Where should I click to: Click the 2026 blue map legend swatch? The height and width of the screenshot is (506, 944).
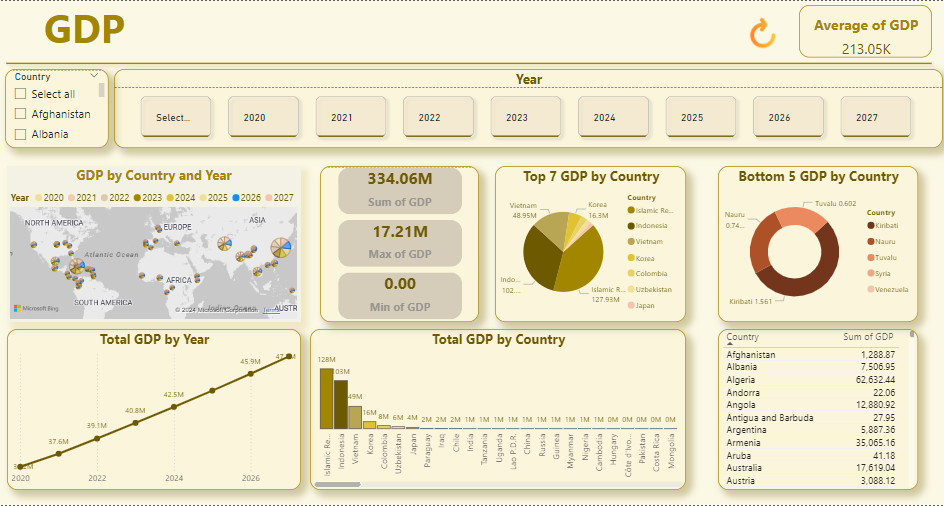237,198
